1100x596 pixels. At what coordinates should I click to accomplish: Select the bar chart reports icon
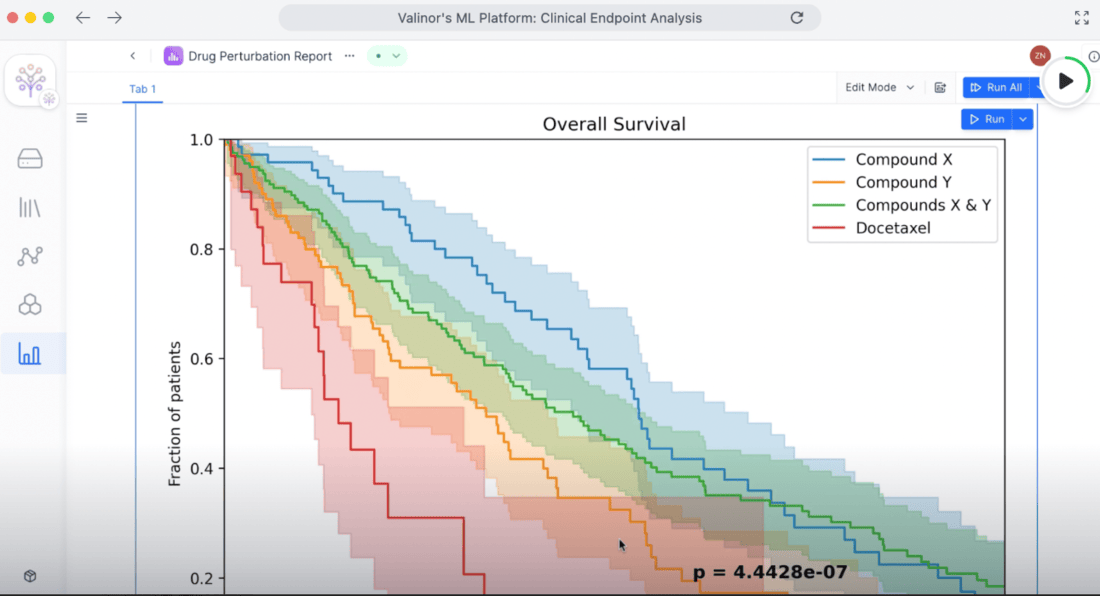pos(30,353)
